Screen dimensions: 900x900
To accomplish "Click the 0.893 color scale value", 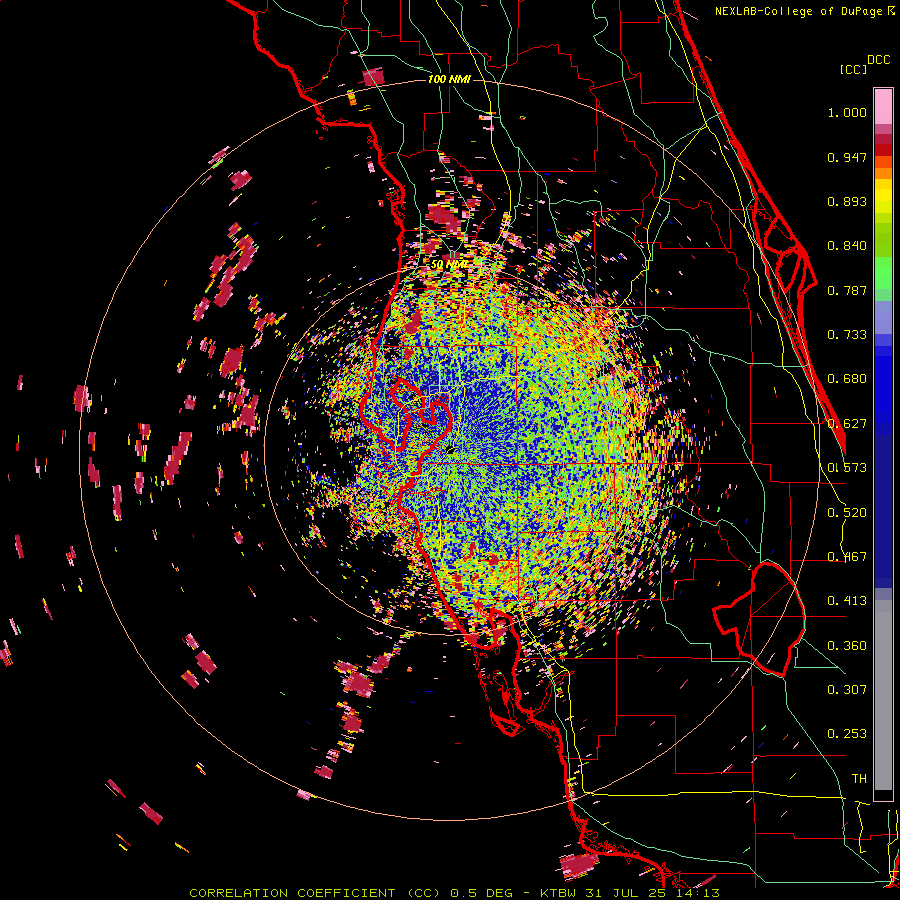I will (x=847, y=201).
